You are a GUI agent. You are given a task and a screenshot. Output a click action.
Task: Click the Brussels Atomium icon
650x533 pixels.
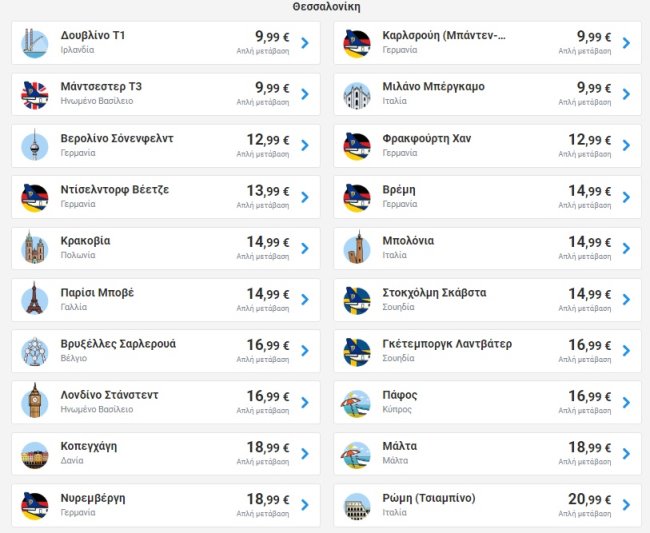(x=35, y=351)
